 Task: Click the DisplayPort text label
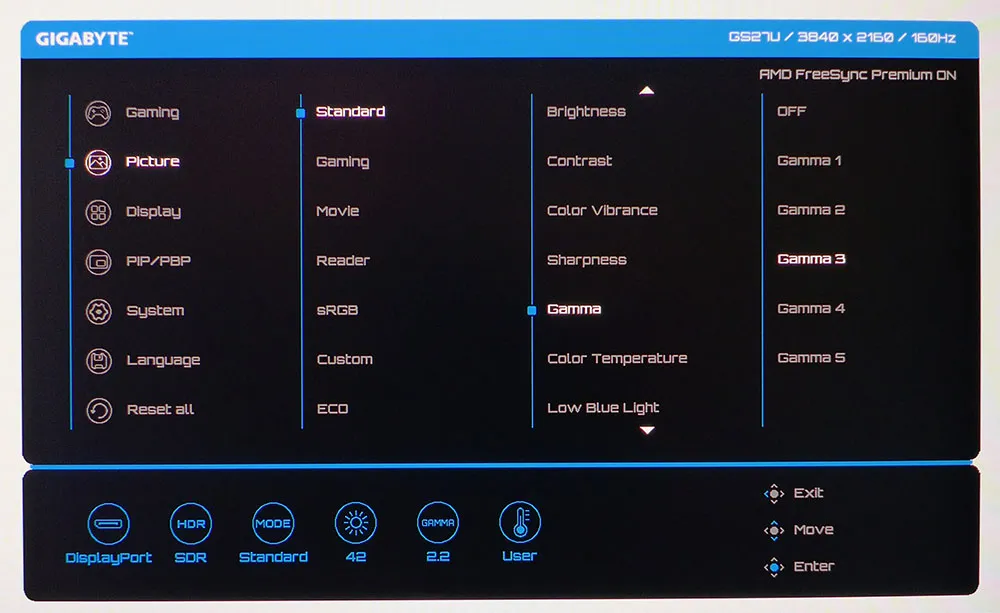tap(108, 558)
